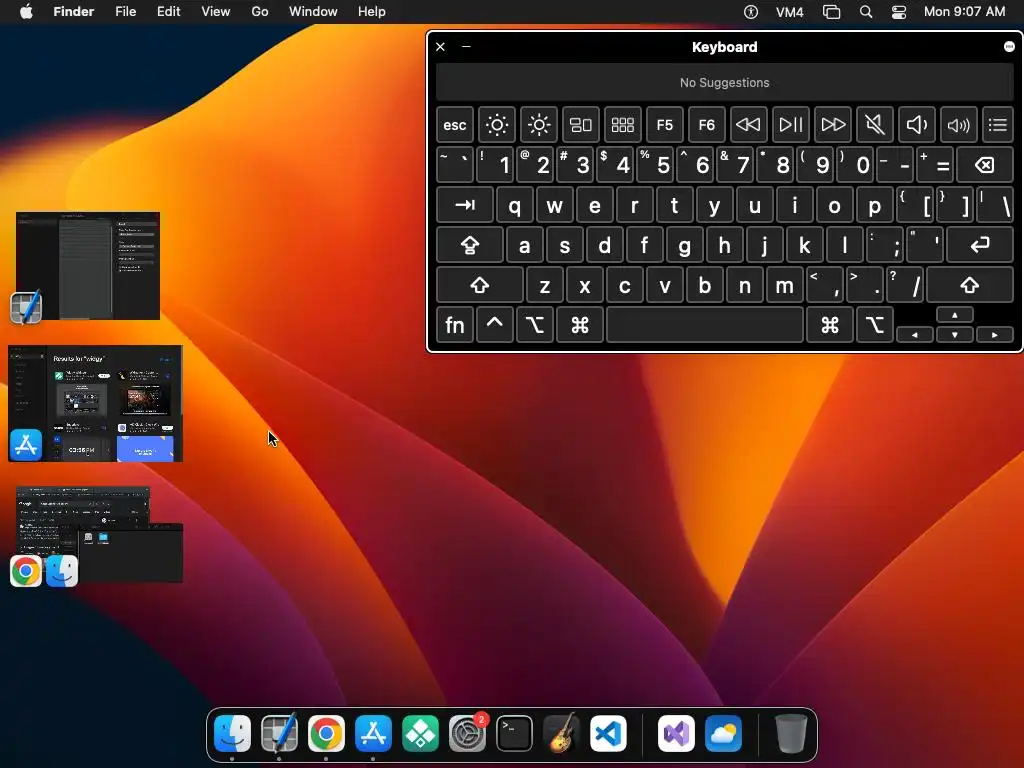The width and height of the screenshot is (1024, 768).
Task: Tap the Launchpad grid key
Action: 622,125
